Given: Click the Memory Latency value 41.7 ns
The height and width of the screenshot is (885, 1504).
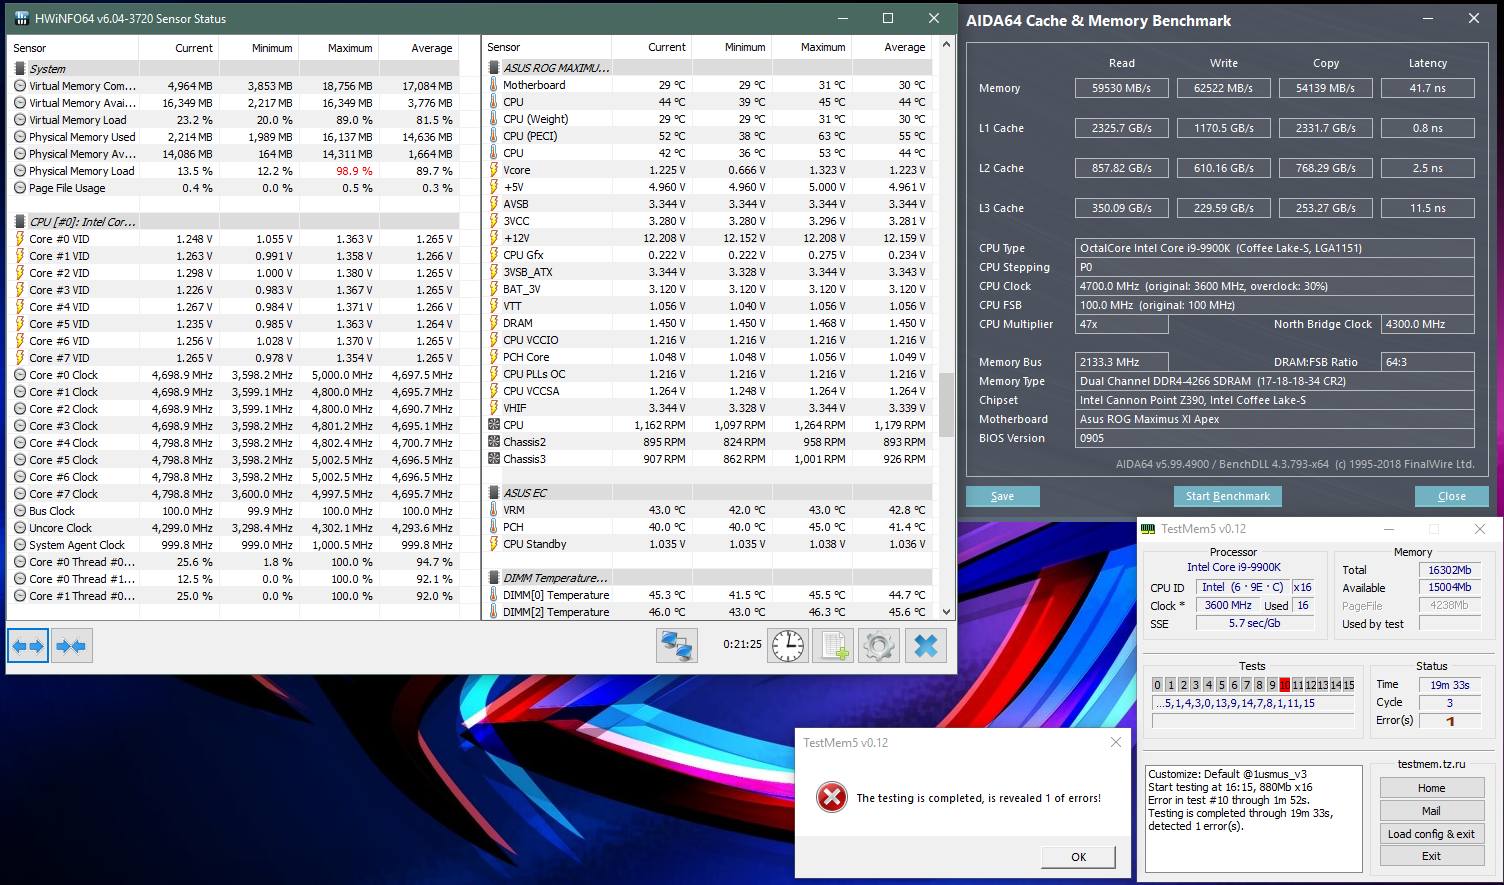Looking at the screenshot, I should (x=1427, y=88).
